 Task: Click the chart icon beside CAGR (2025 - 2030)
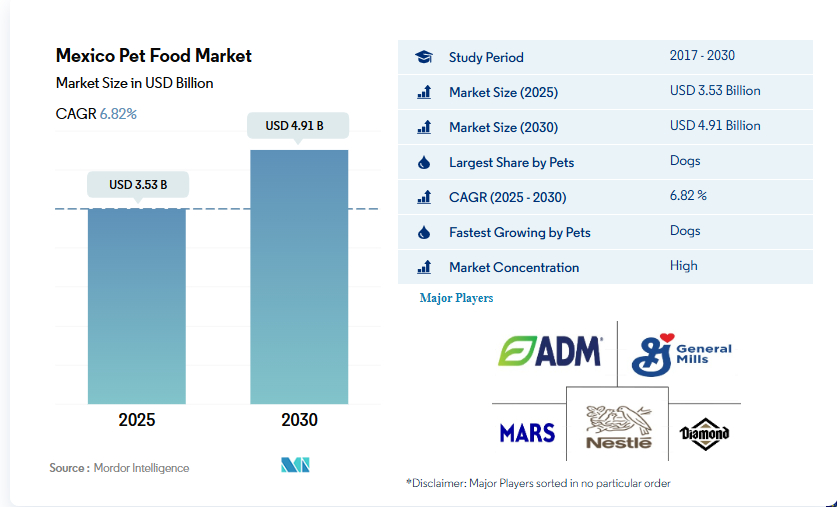(423, 197)
